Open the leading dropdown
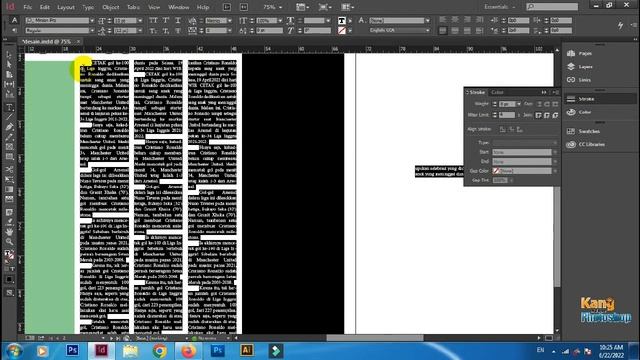 [x=140, y=31]
